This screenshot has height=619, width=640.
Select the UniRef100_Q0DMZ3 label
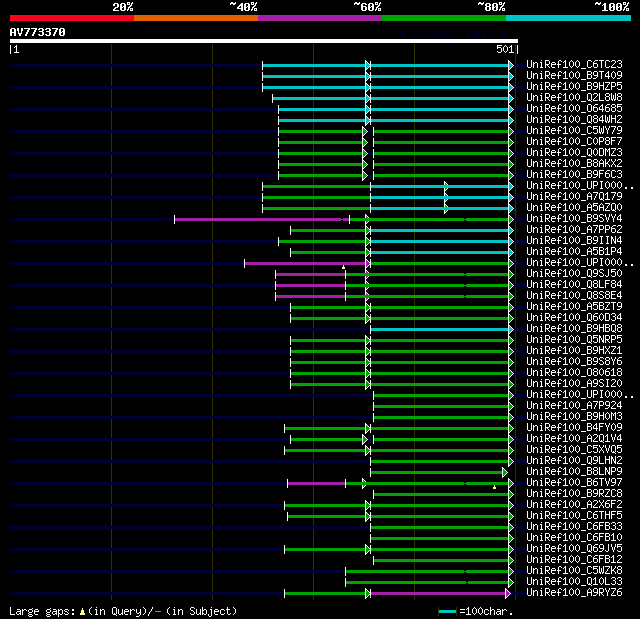click(574, 153)
